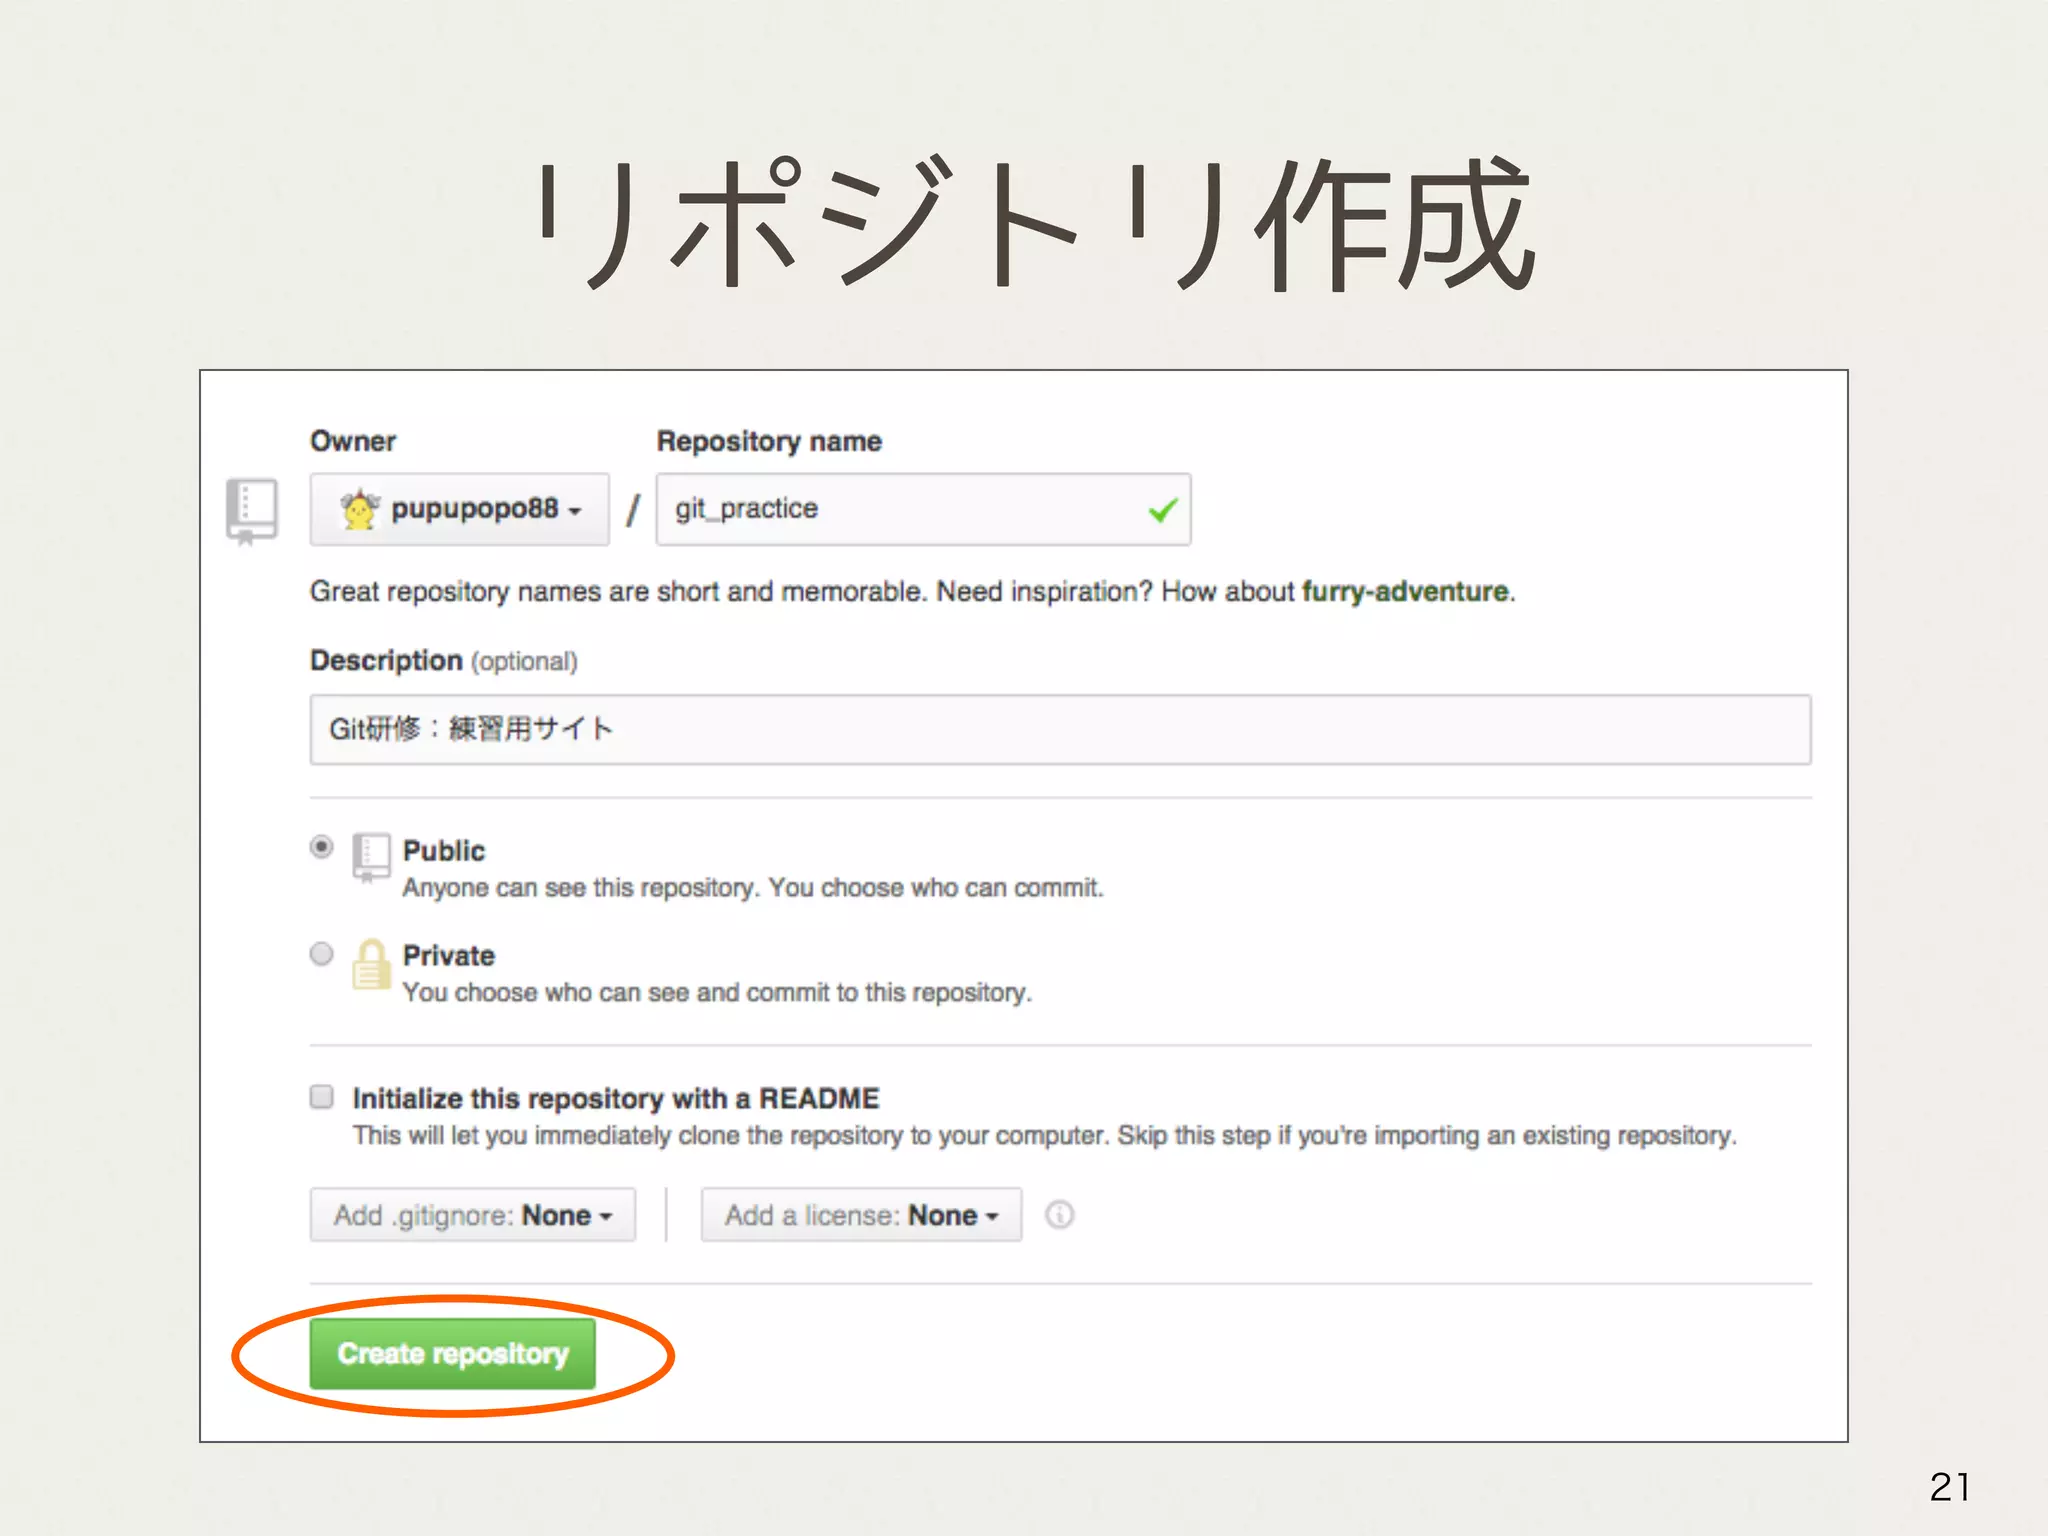Click the license info circle icon
The image size is (2048, 1536).
coord(1059,1215)
